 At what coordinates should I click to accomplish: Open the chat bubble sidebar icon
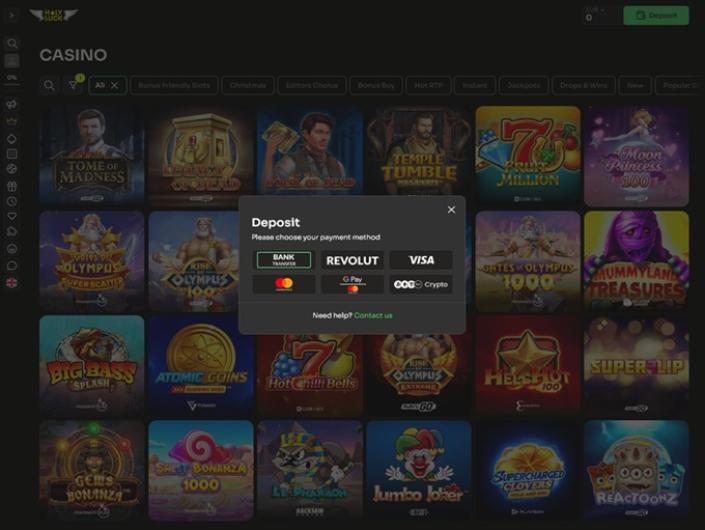click(12, 266)
